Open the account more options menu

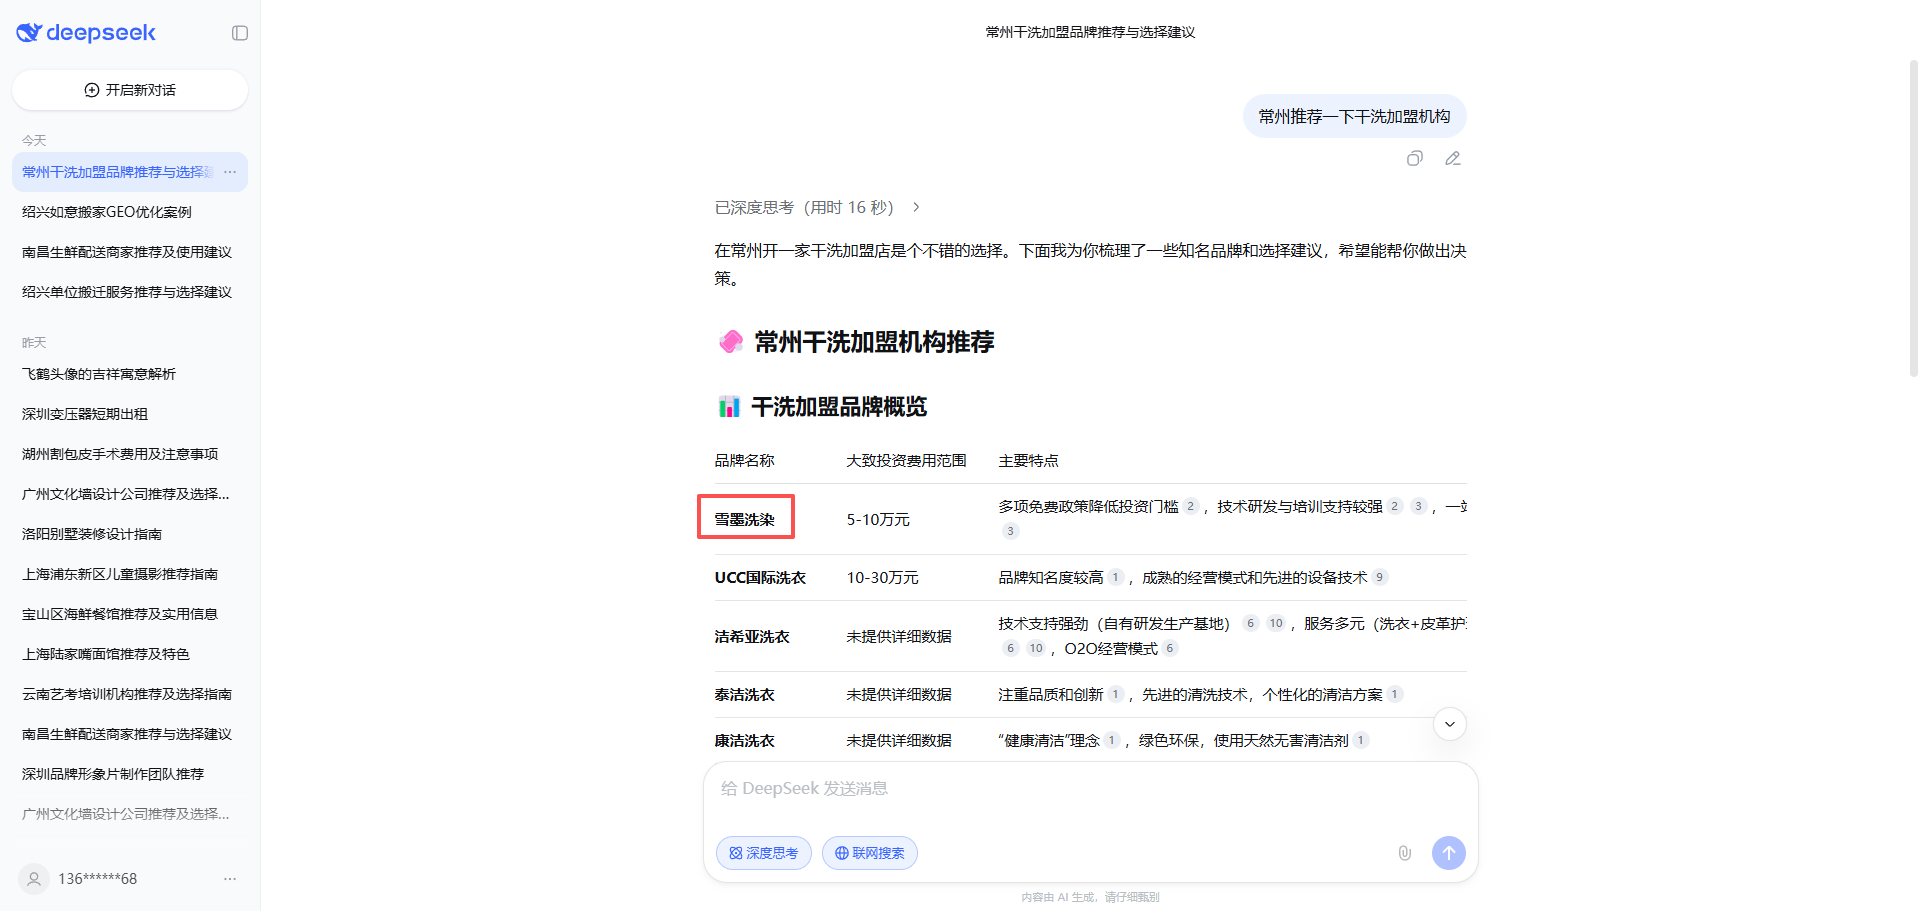230,879
